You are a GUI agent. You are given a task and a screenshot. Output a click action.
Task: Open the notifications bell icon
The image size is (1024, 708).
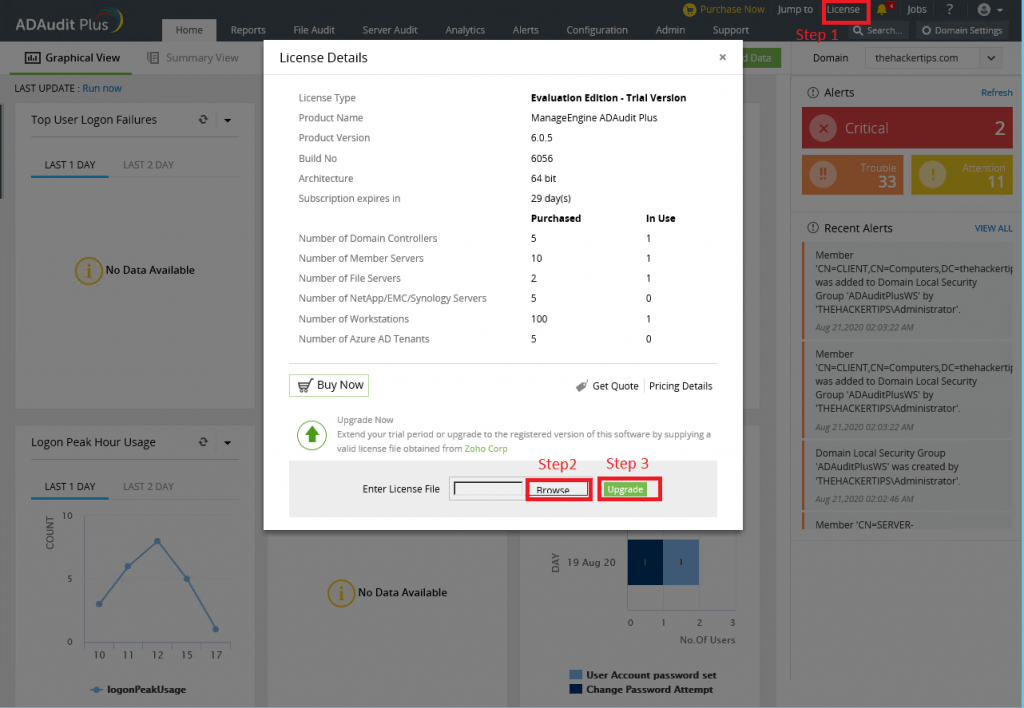pos(882,9)
